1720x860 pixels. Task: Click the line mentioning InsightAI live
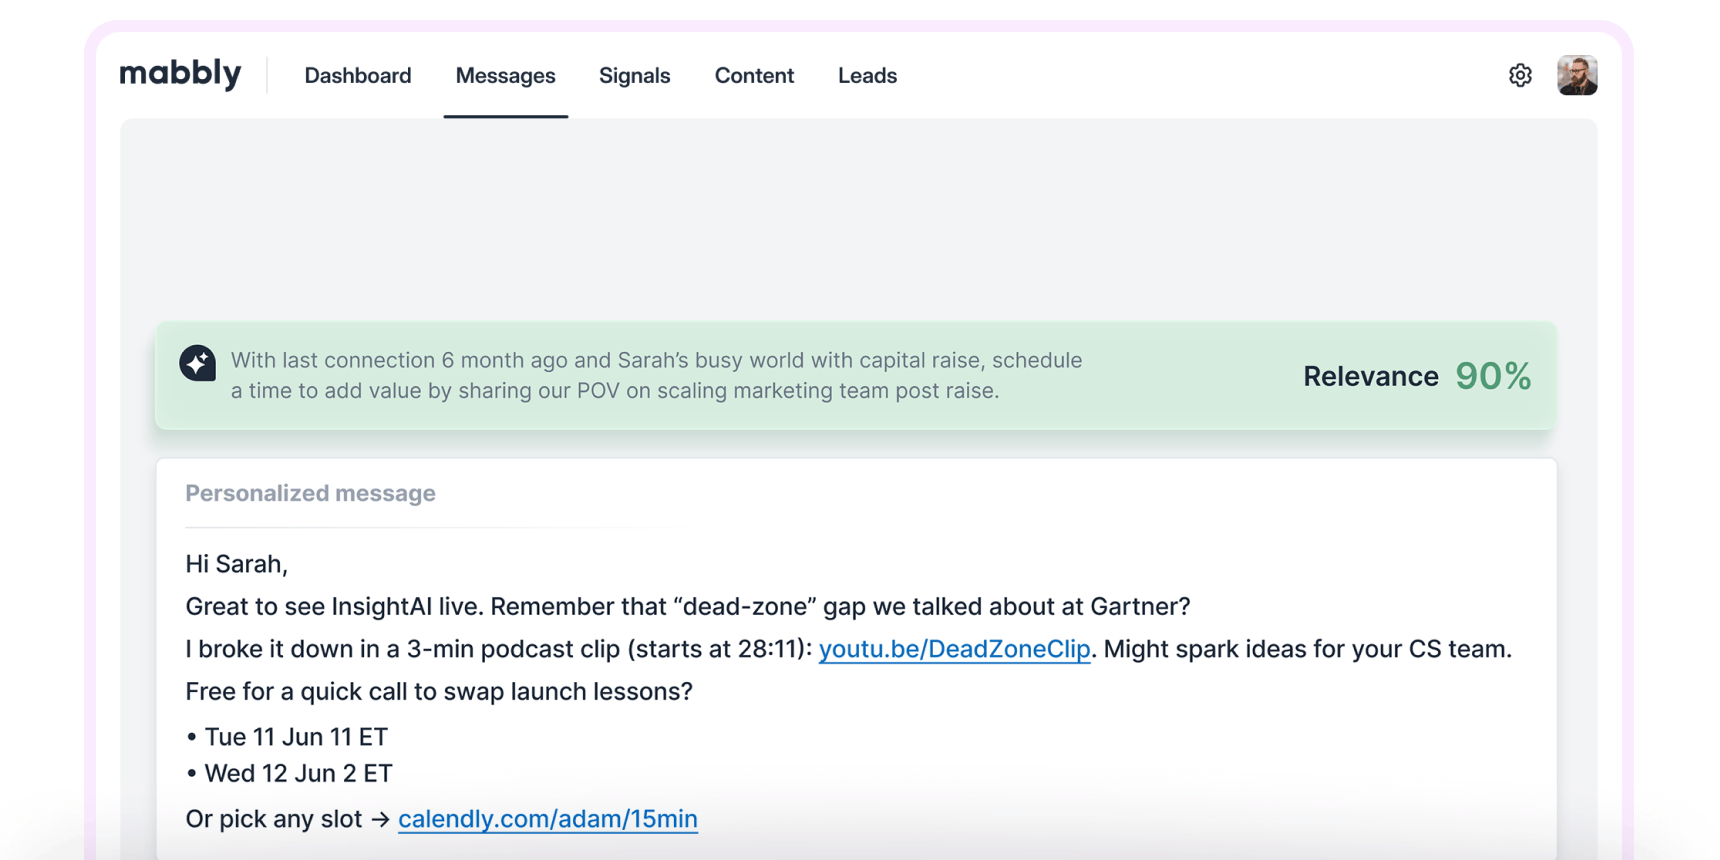(x=687, y=607)
